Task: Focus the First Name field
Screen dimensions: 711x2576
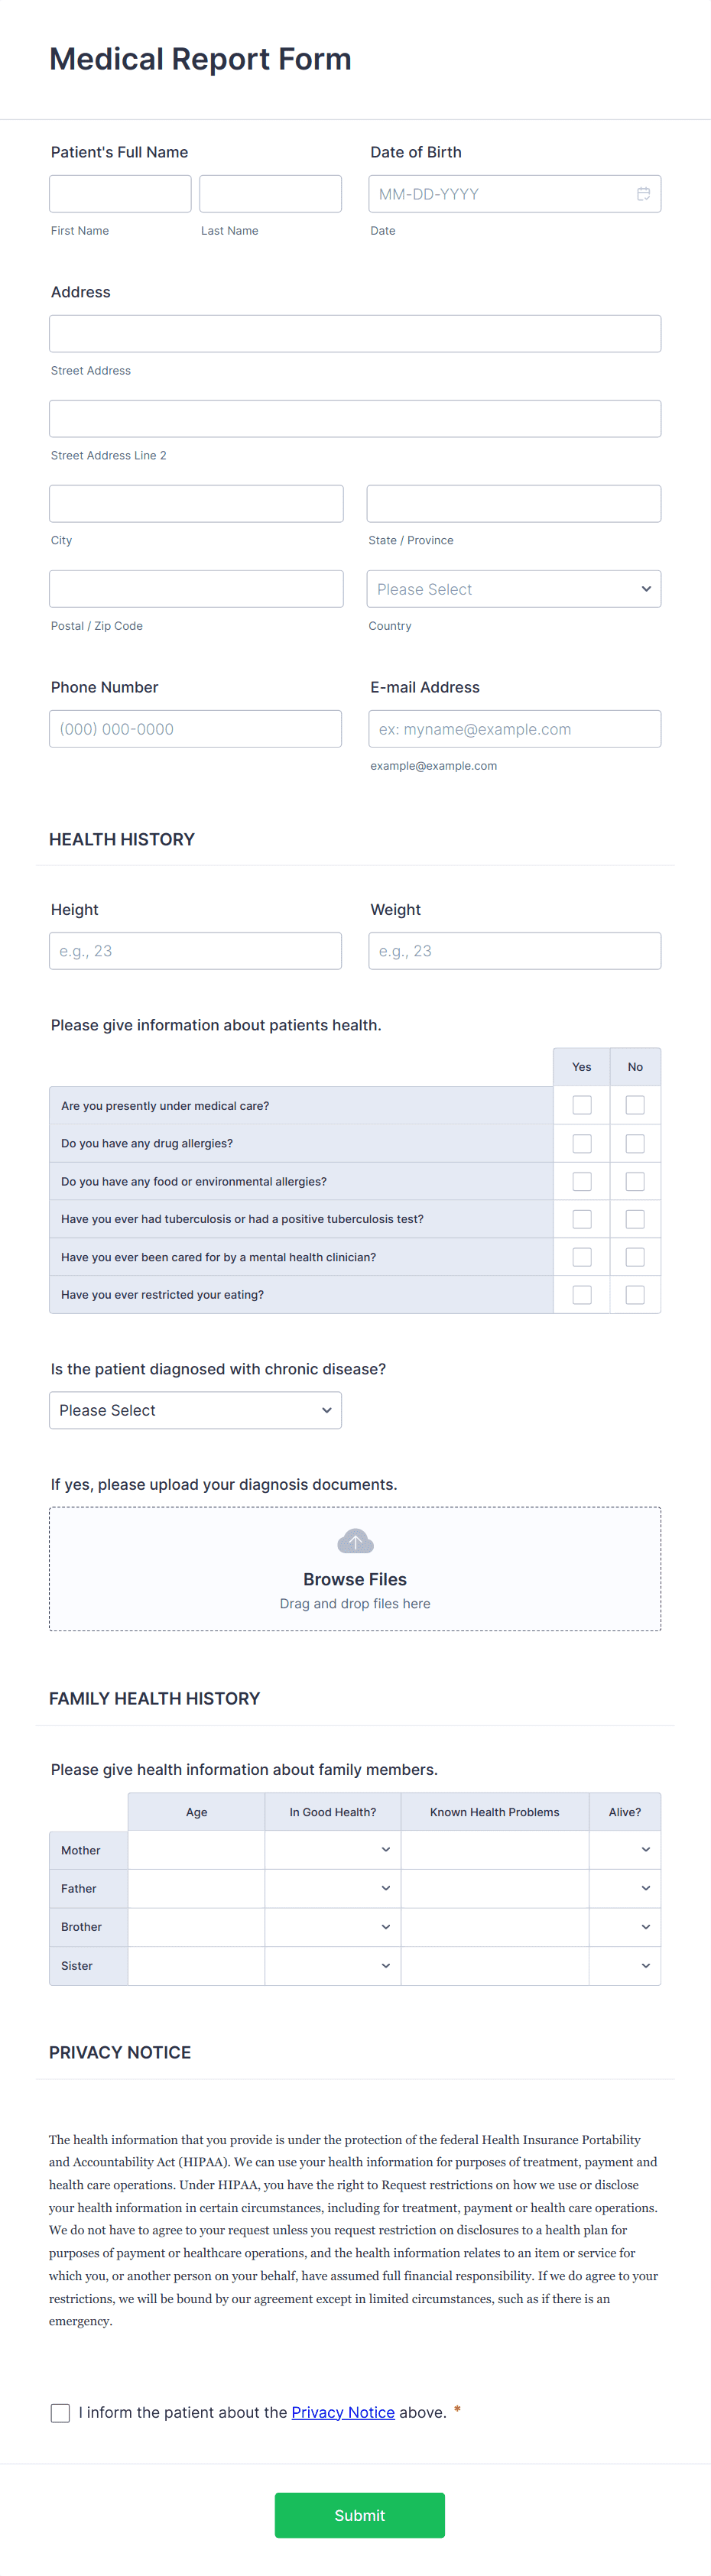Action: [x=120, y=194]
